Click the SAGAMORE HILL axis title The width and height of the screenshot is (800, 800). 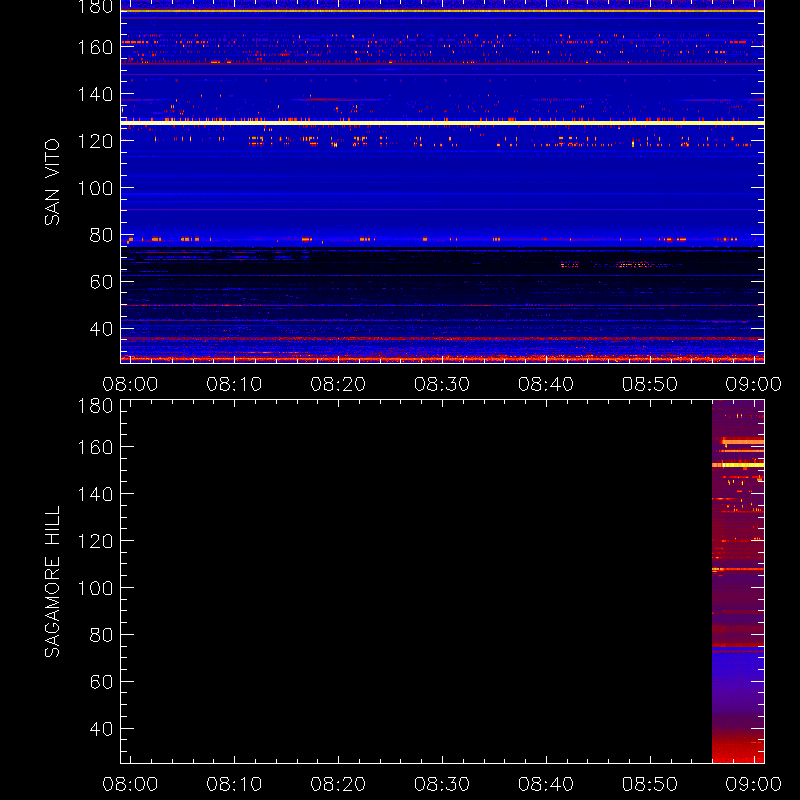point(52,582)
